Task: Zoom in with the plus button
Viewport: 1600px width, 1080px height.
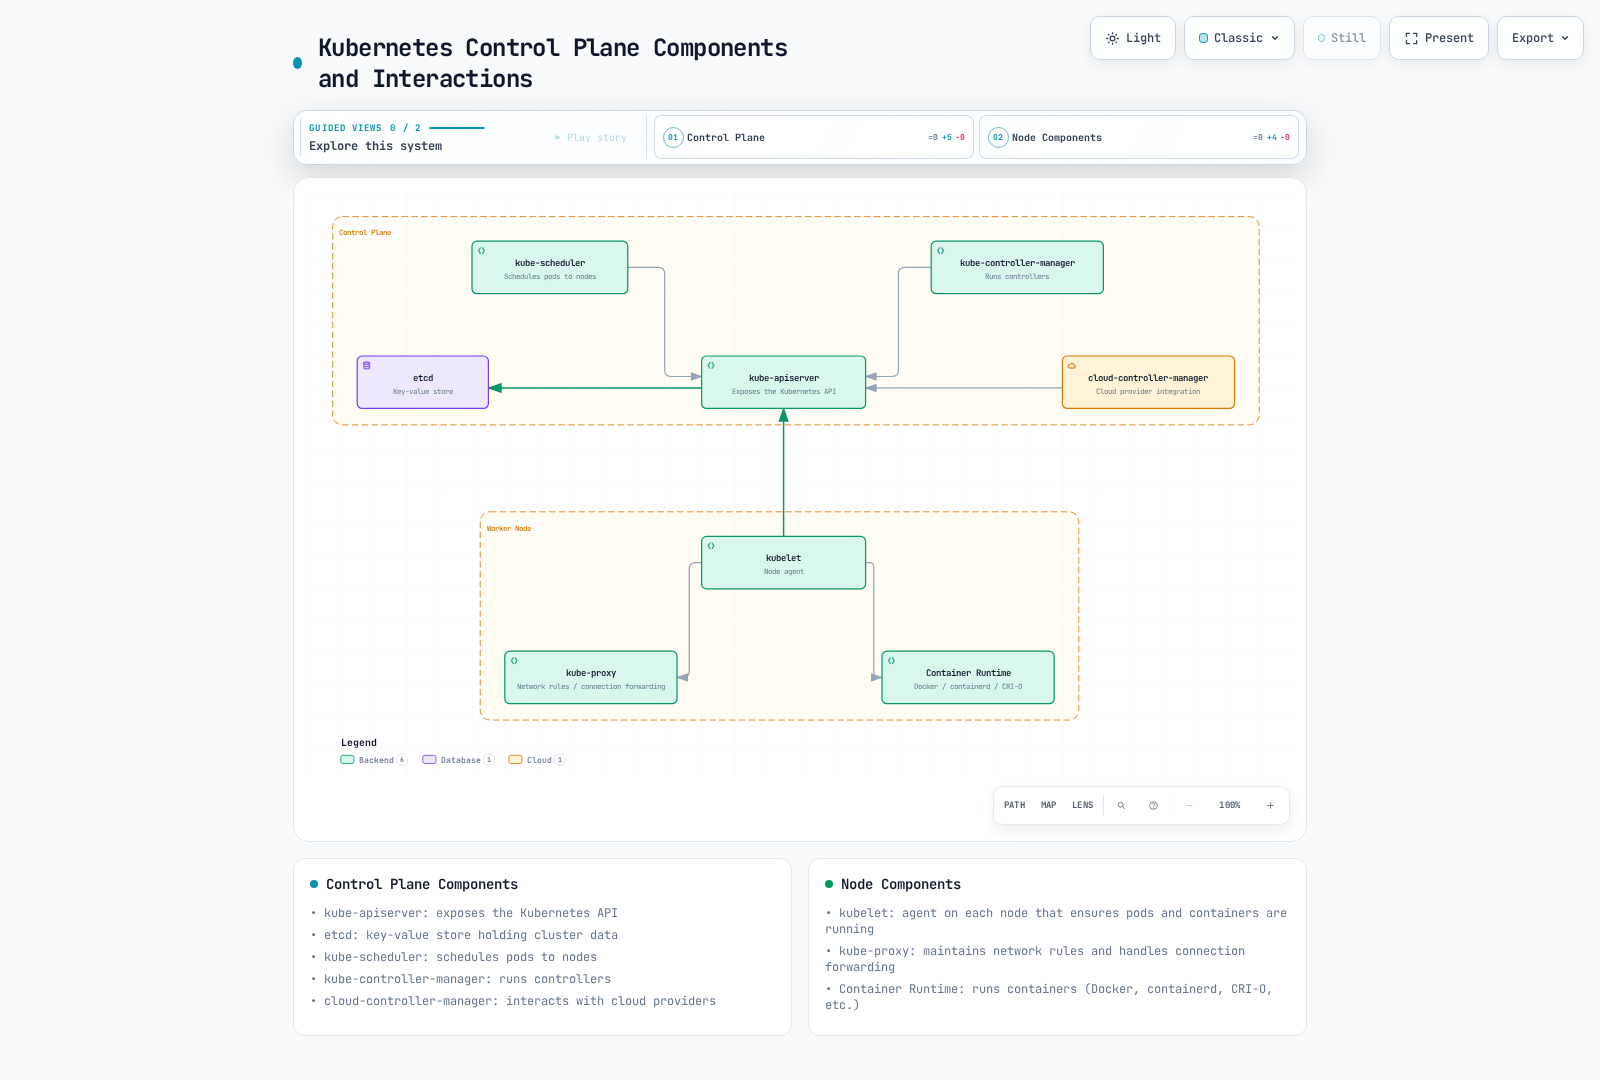Action: pos(1270,805)
